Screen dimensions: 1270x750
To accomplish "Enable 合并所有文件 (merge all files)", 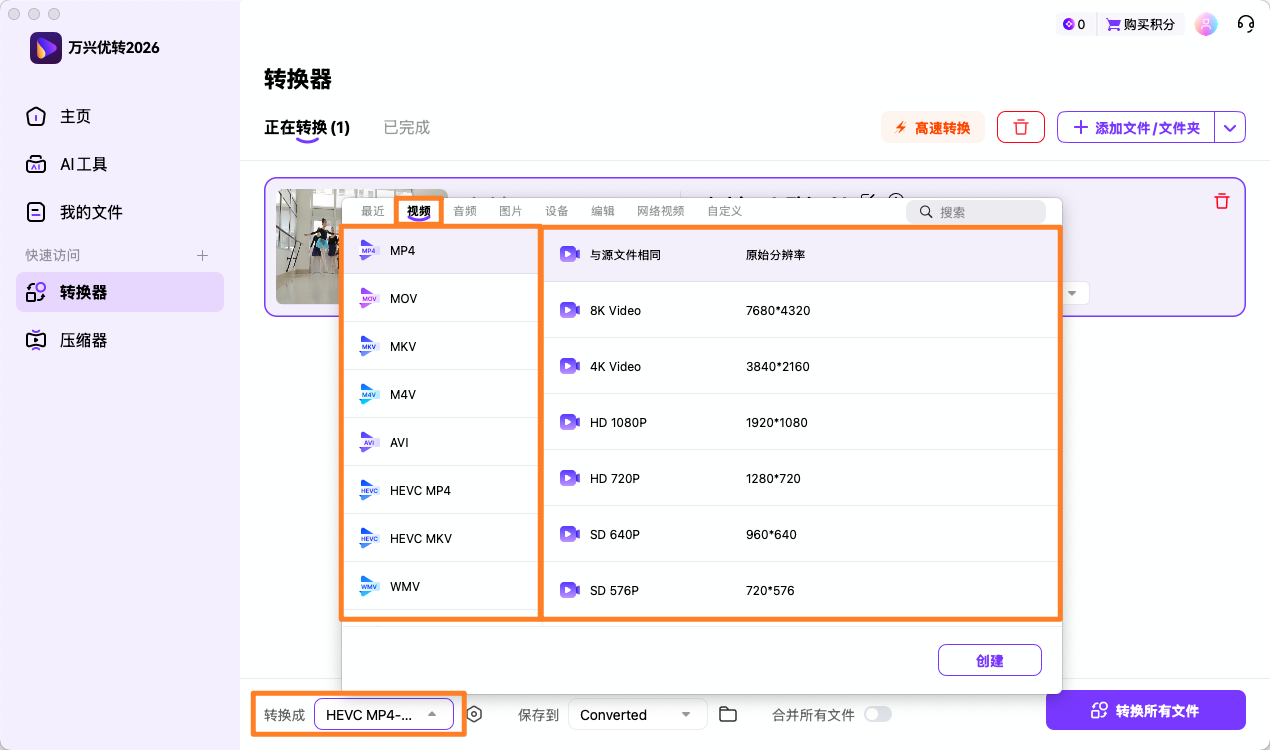I will (x=879, y=714).
